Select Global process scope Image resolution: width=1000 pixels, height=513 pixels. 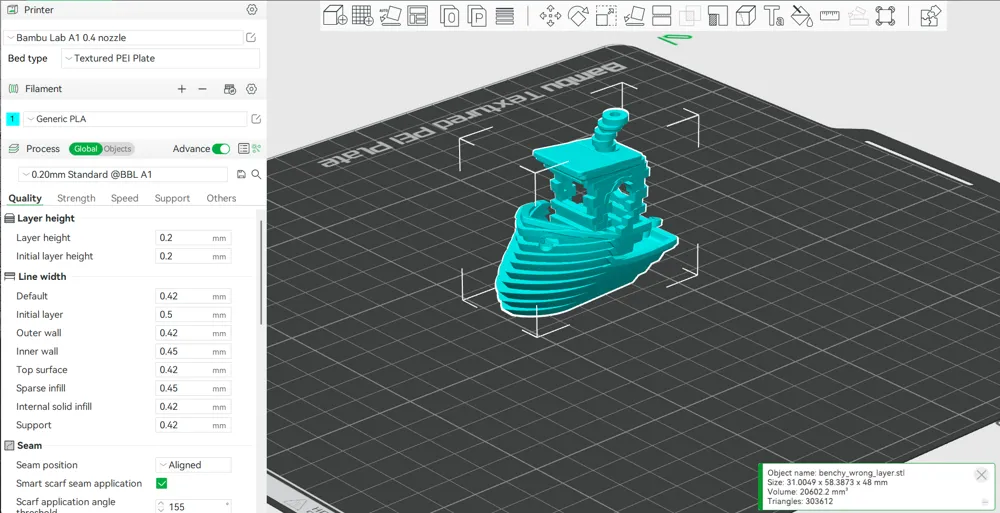(x=85, y=149)
